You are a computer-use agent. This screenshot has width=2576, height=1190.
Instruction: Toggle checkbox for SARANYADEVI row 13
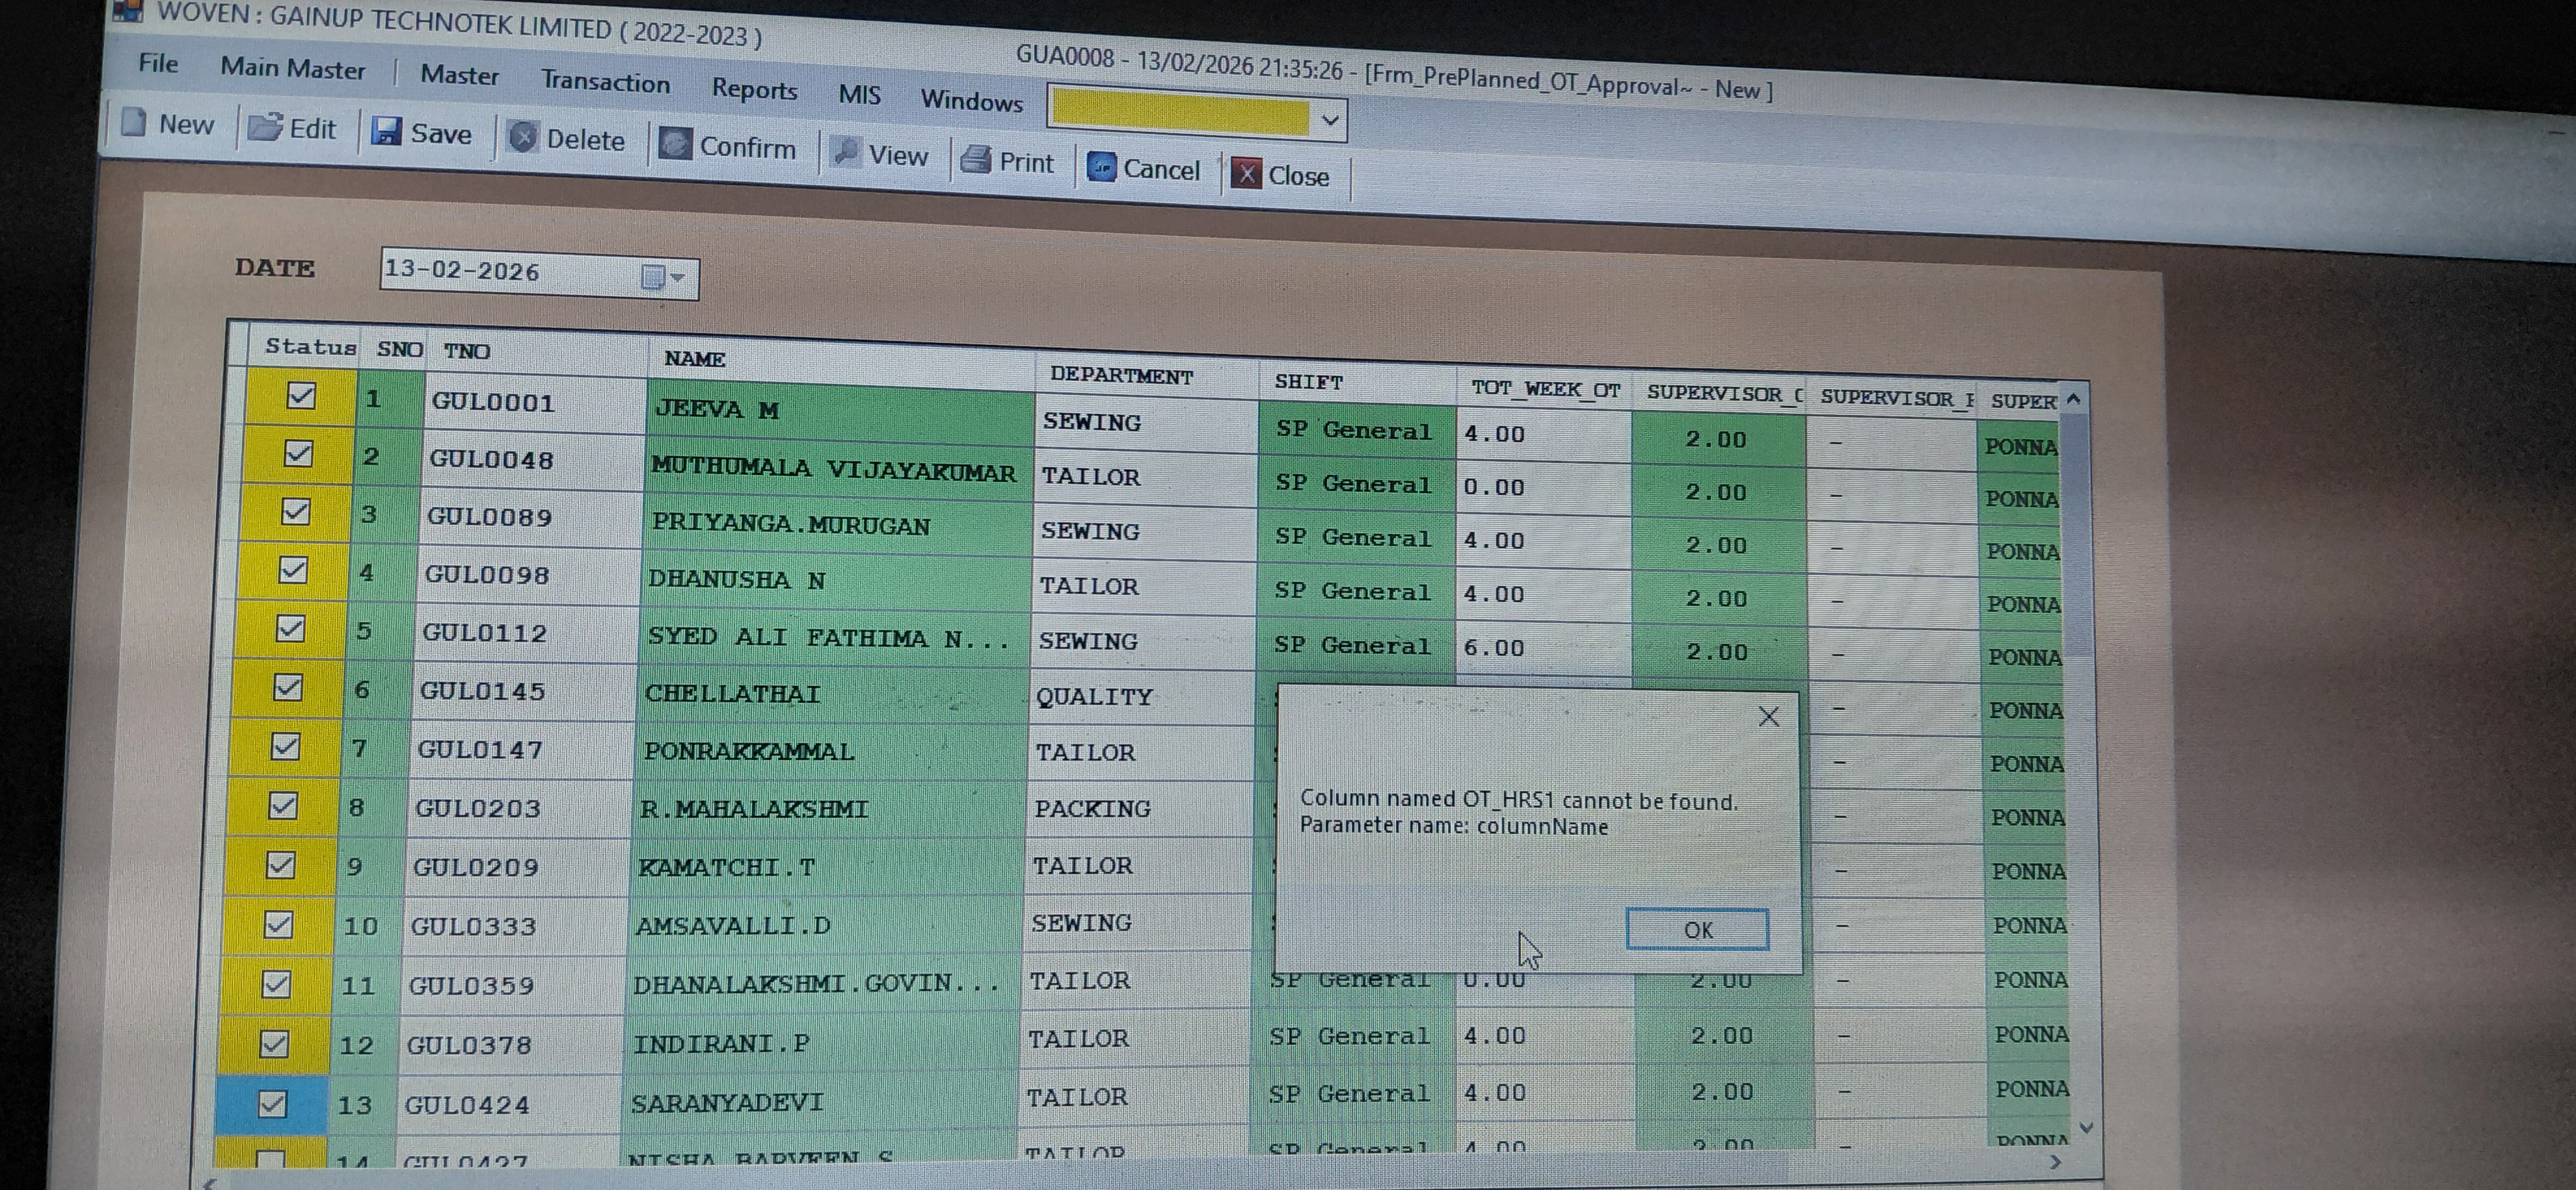pos(272,1103)
